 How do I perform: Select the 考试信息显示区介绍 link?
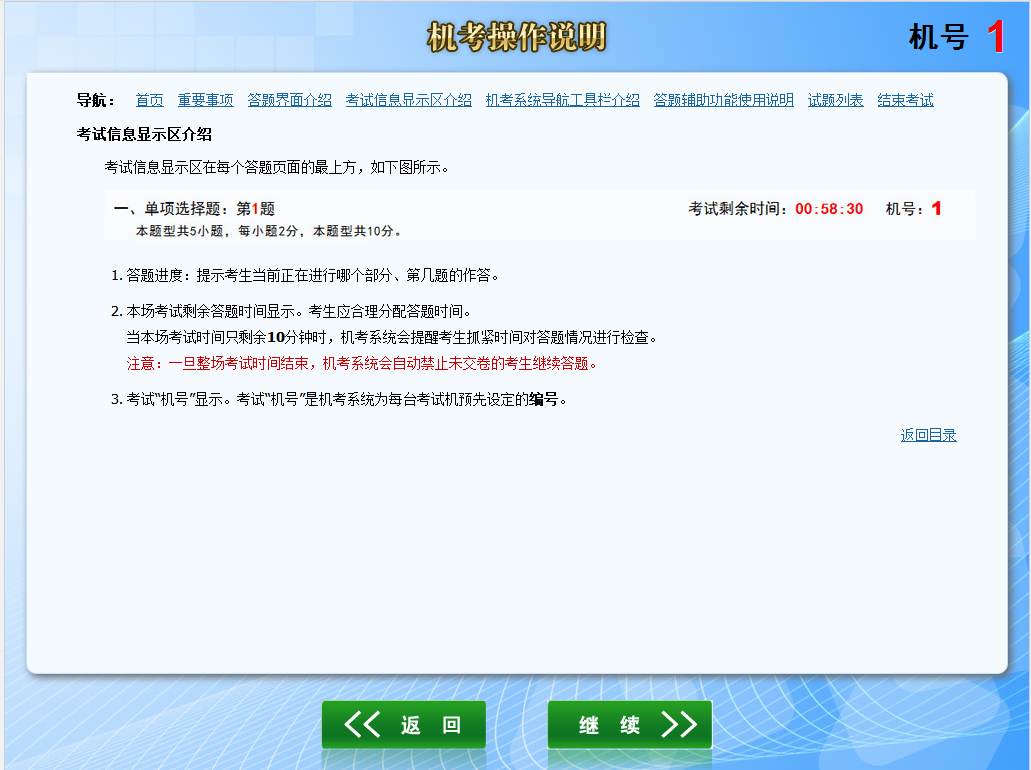click(x=409, y=100)
